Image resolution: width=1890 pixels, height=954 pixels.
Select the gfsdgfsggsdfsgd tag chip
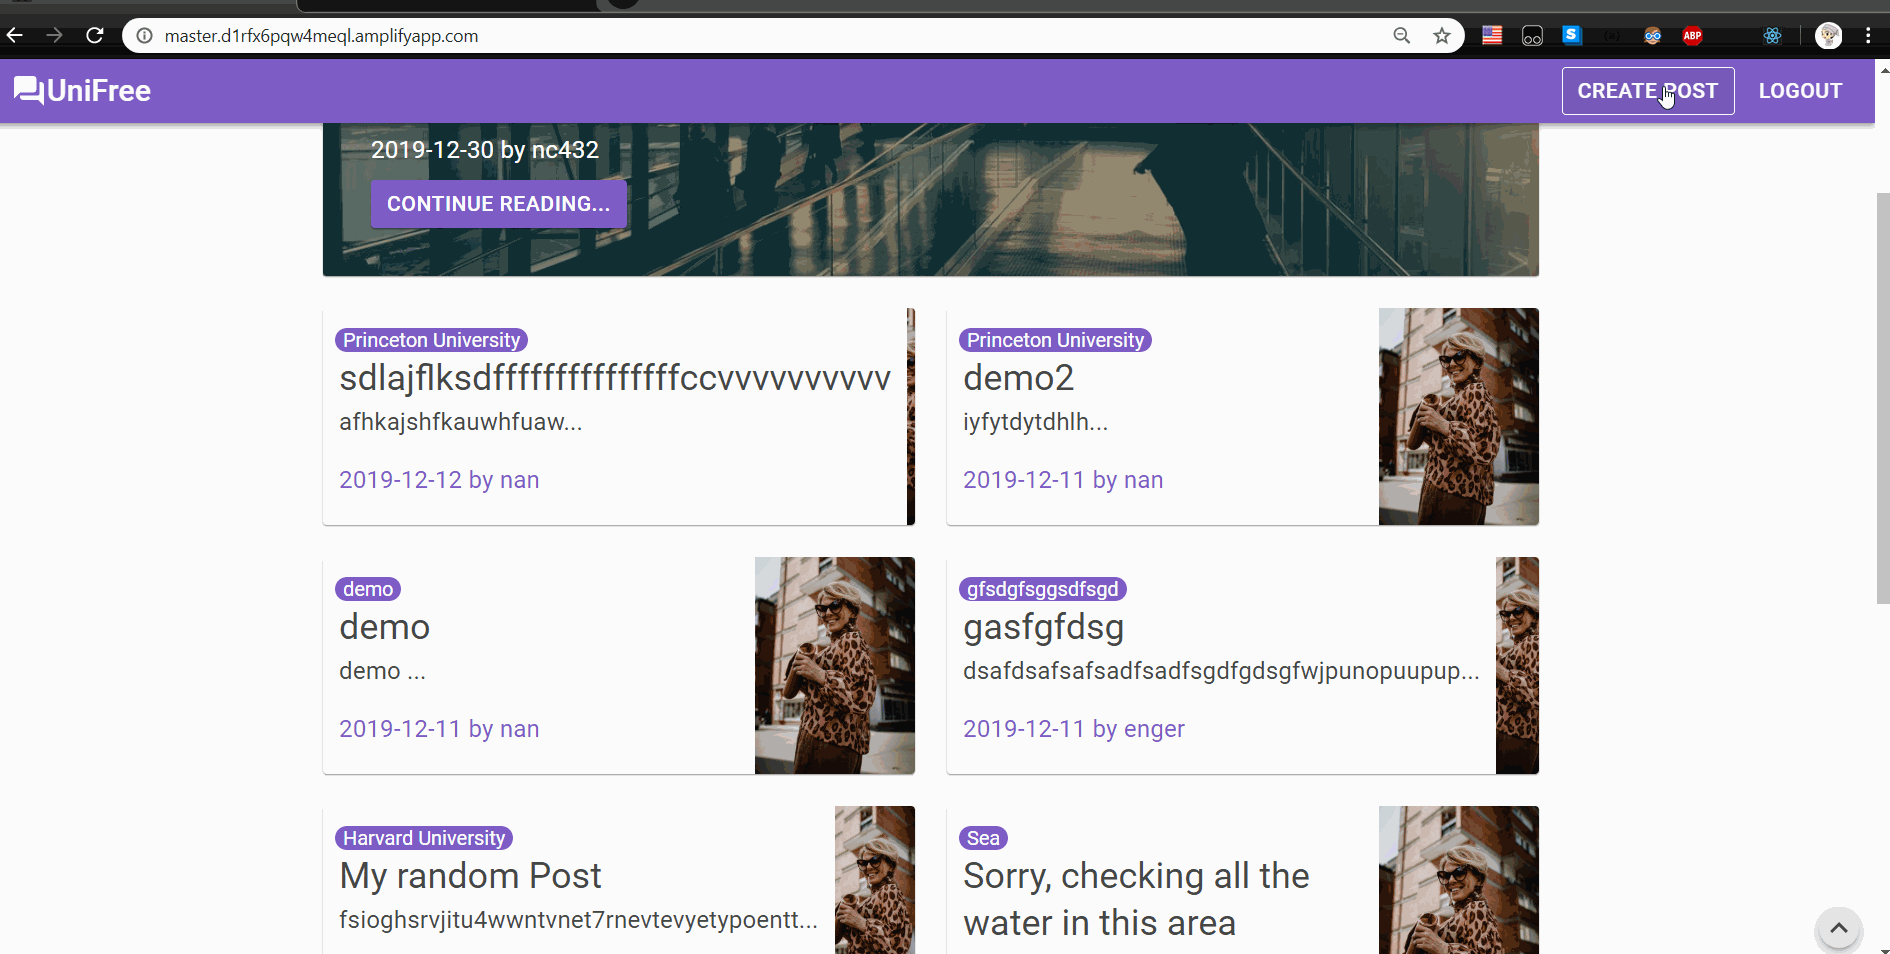click(1042, 589)
